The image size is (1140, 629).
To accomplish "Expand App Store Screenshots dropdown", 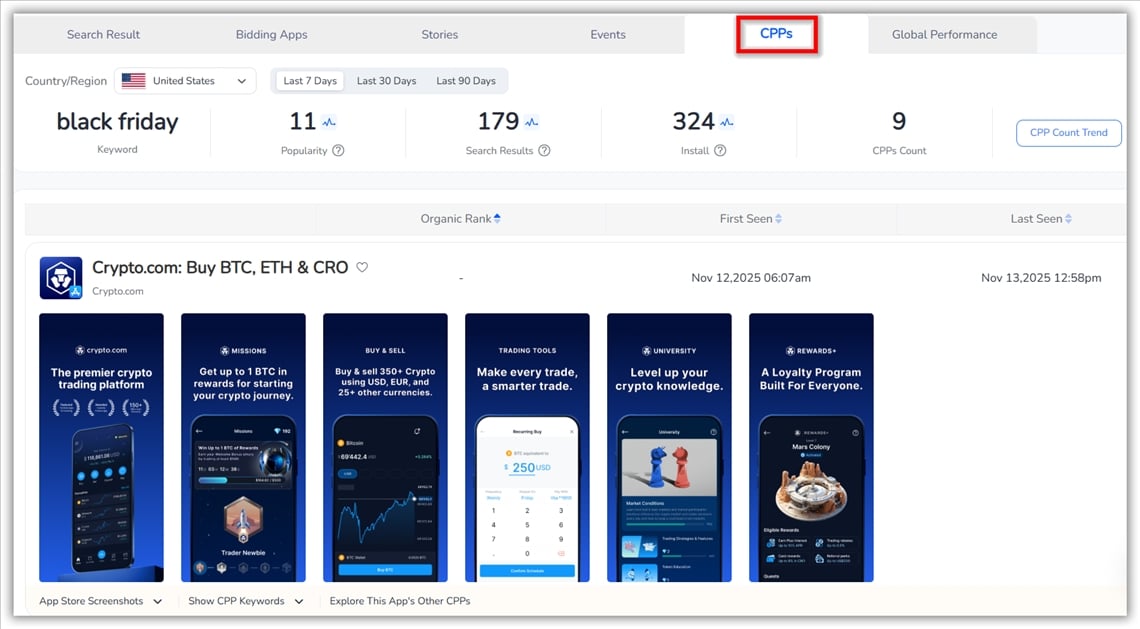I will pyautogui.click(x=100, y=601).
